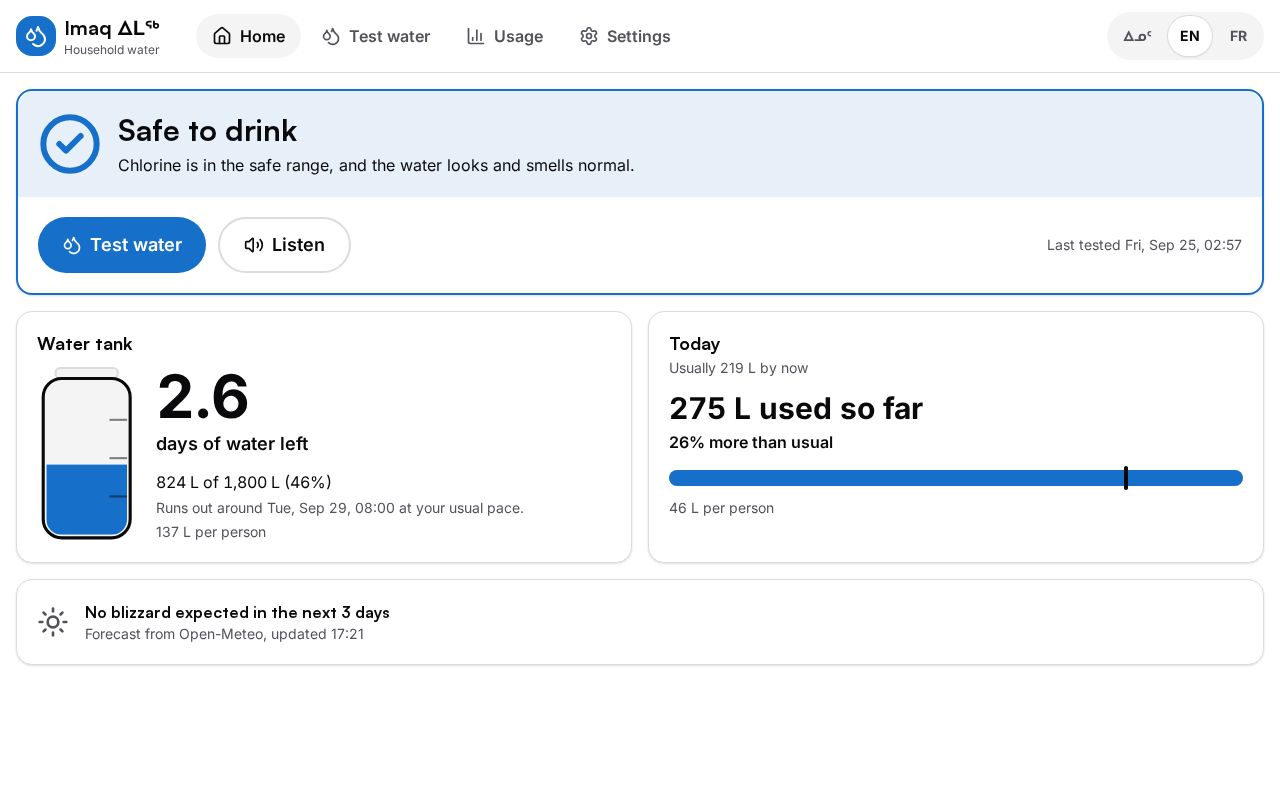This screenshot has height=800, width=1280.
Task: Click the 'Safe to drink' heading
Action: pyautogui.click(x=207, y=131)
